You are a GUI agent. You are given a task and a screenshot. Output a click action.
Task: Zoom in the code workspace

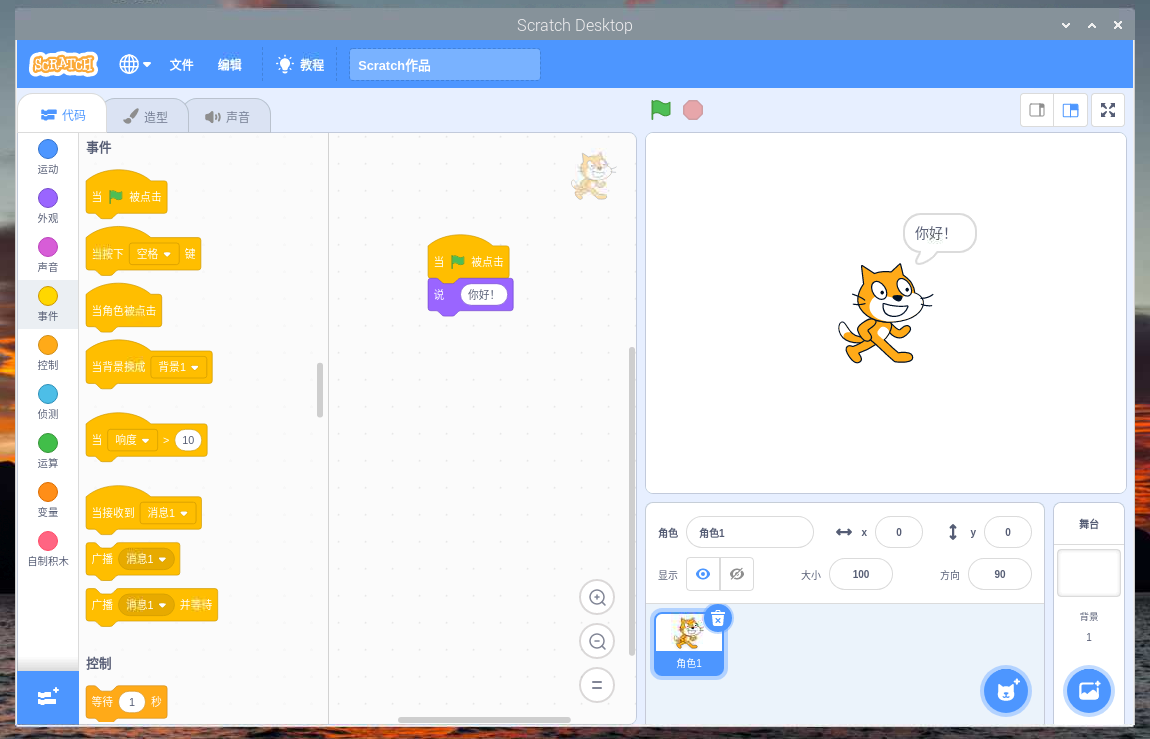597,597
